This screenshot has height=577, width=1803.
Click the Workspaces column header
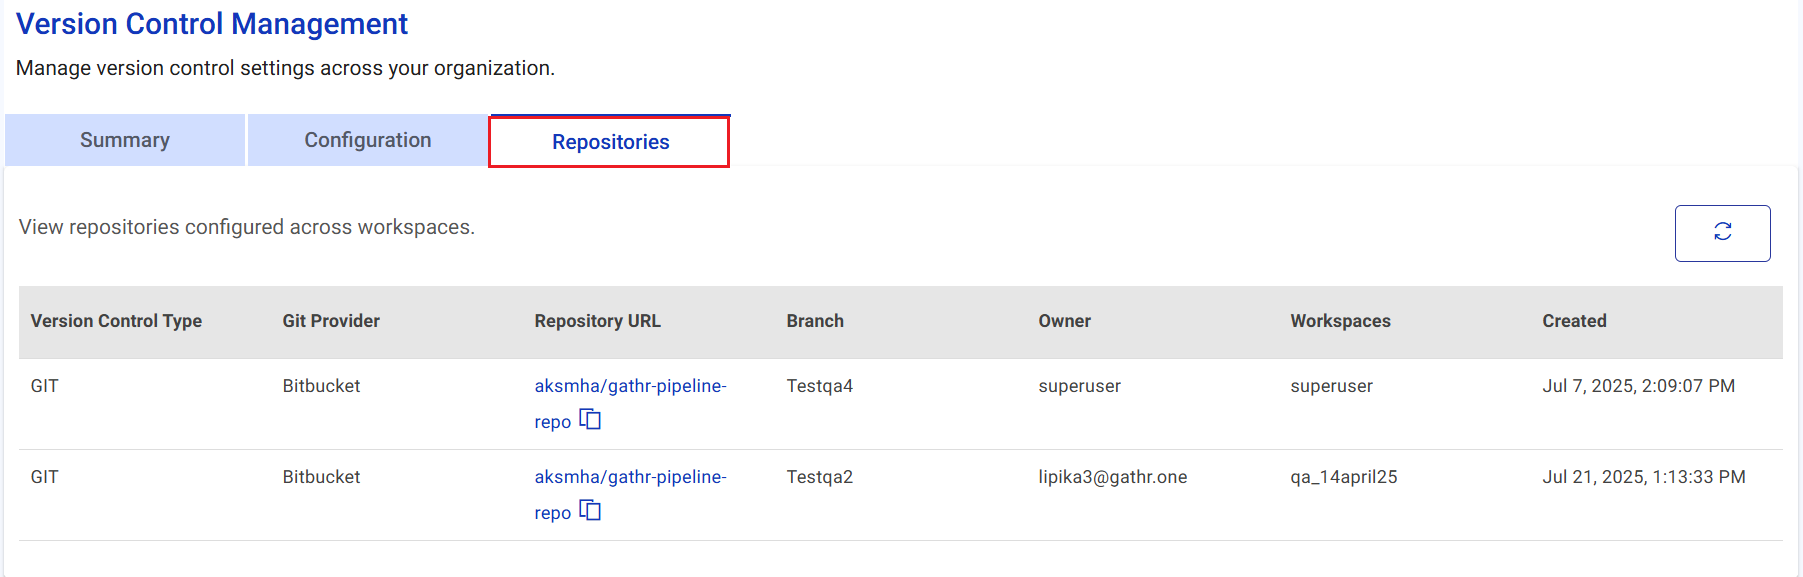(1340, 321)
